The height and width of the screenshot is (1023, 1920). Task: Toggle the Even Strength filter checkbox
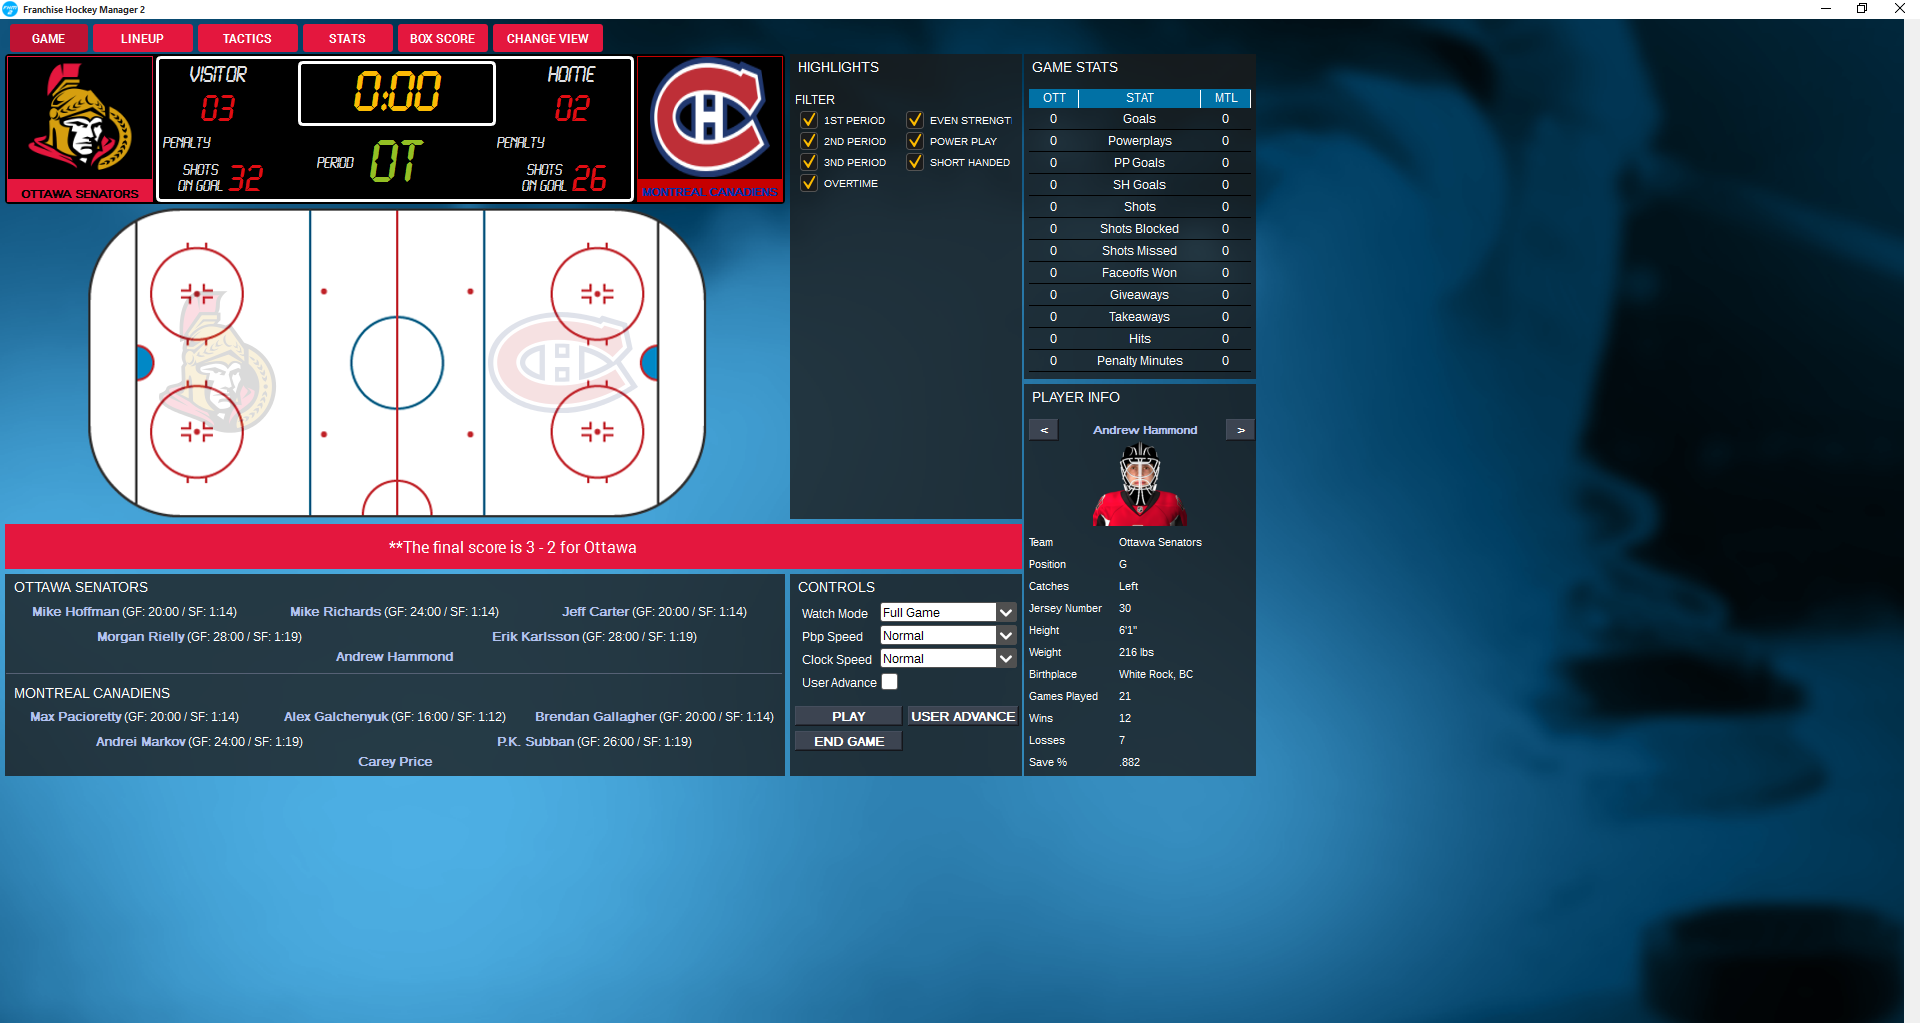(x=915, y=120)
